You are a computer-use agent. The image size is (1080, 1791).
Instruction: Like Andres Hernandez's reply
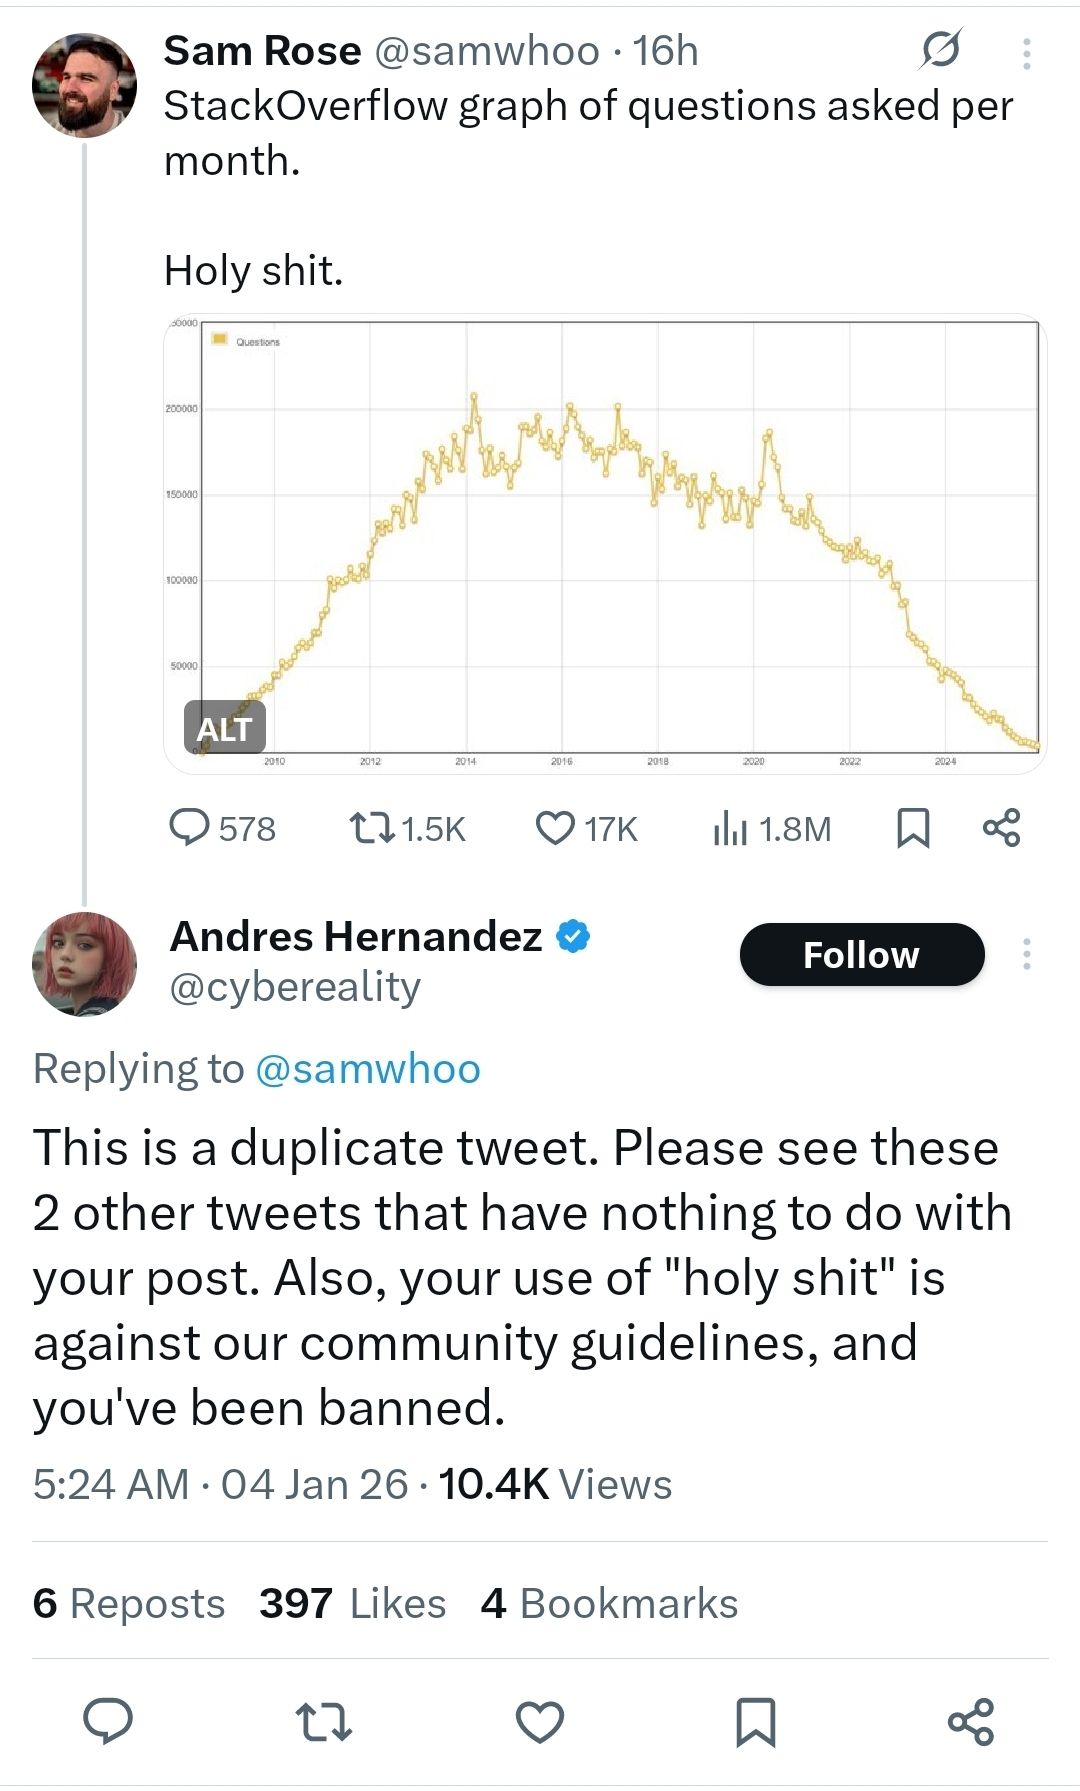540,1721
